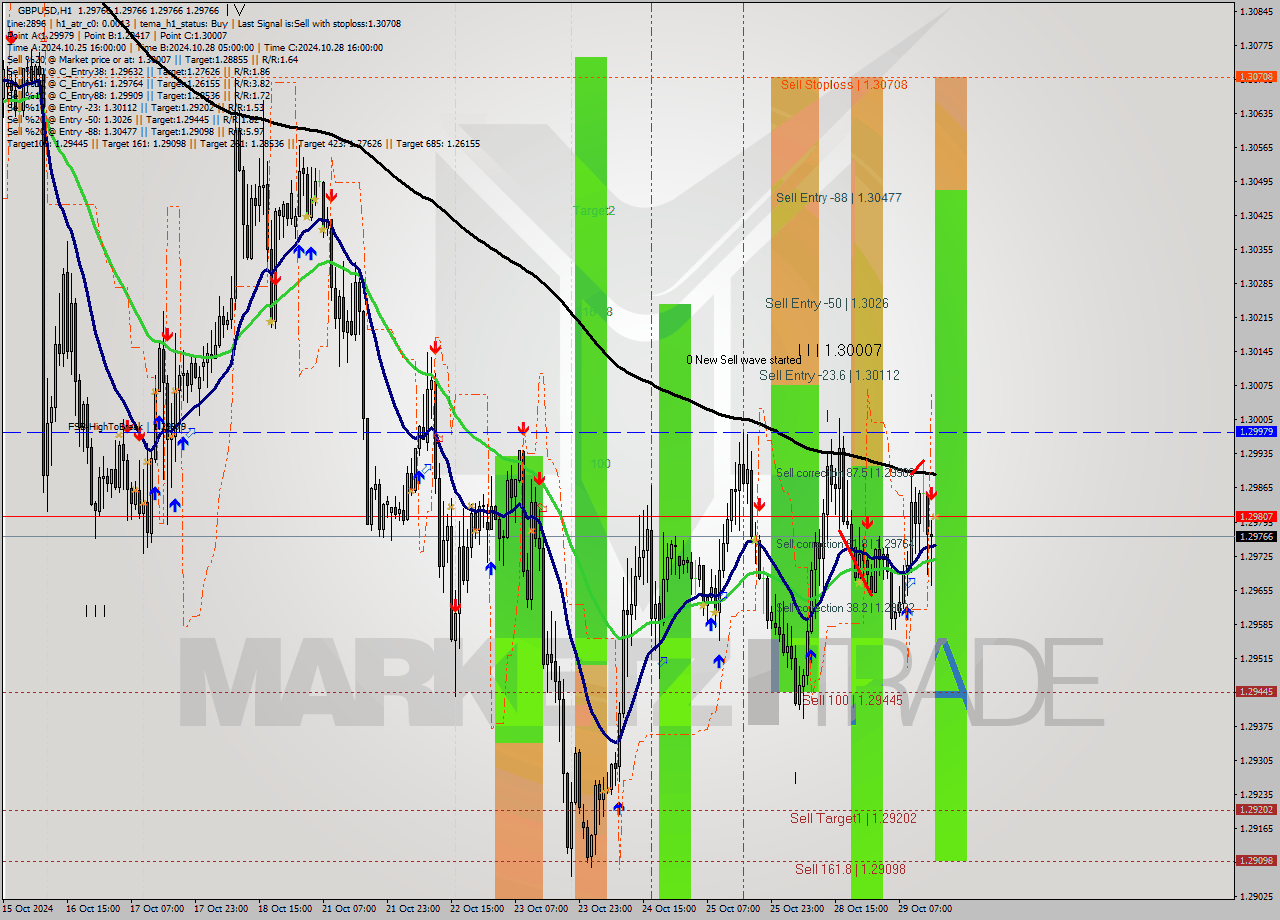The height and width of the screenshot is (920, 1280).
Task: Click the 'Sell Entry -50 | 1.3026' label
Action: [826, 303]
